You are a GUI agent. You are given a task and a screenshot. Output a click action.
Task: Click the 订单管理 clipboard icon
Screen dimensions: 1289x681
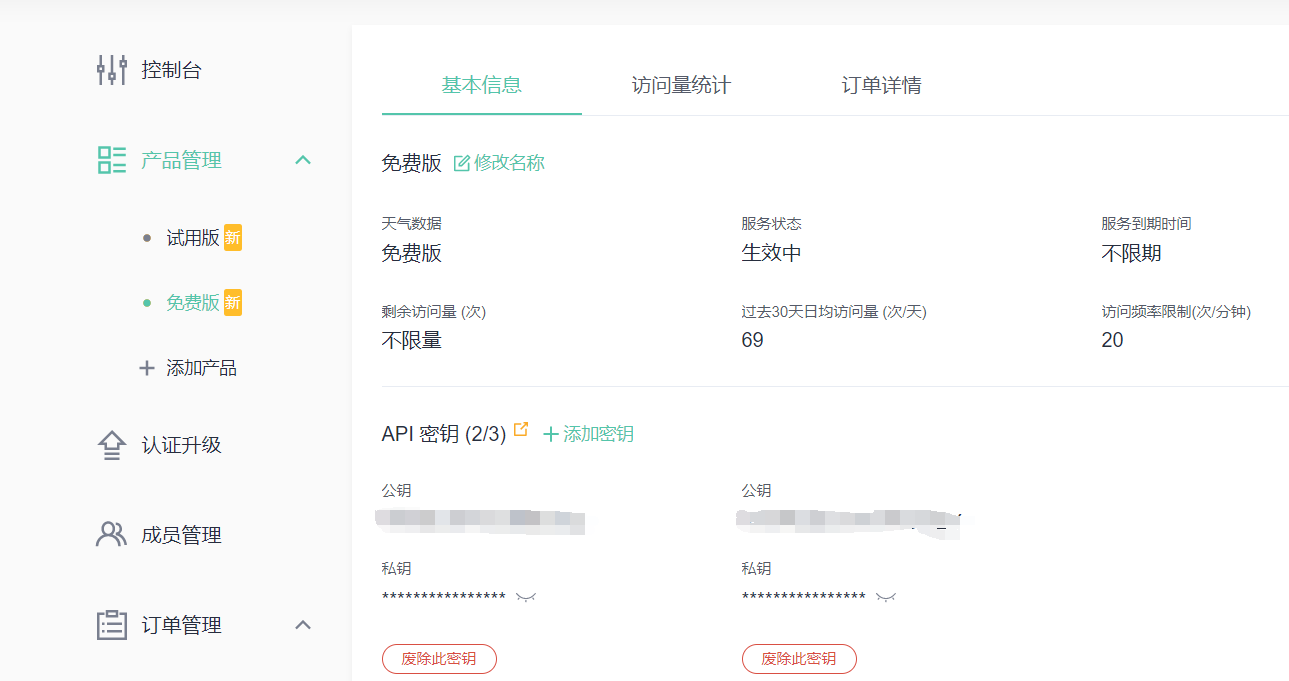point(111,625)
